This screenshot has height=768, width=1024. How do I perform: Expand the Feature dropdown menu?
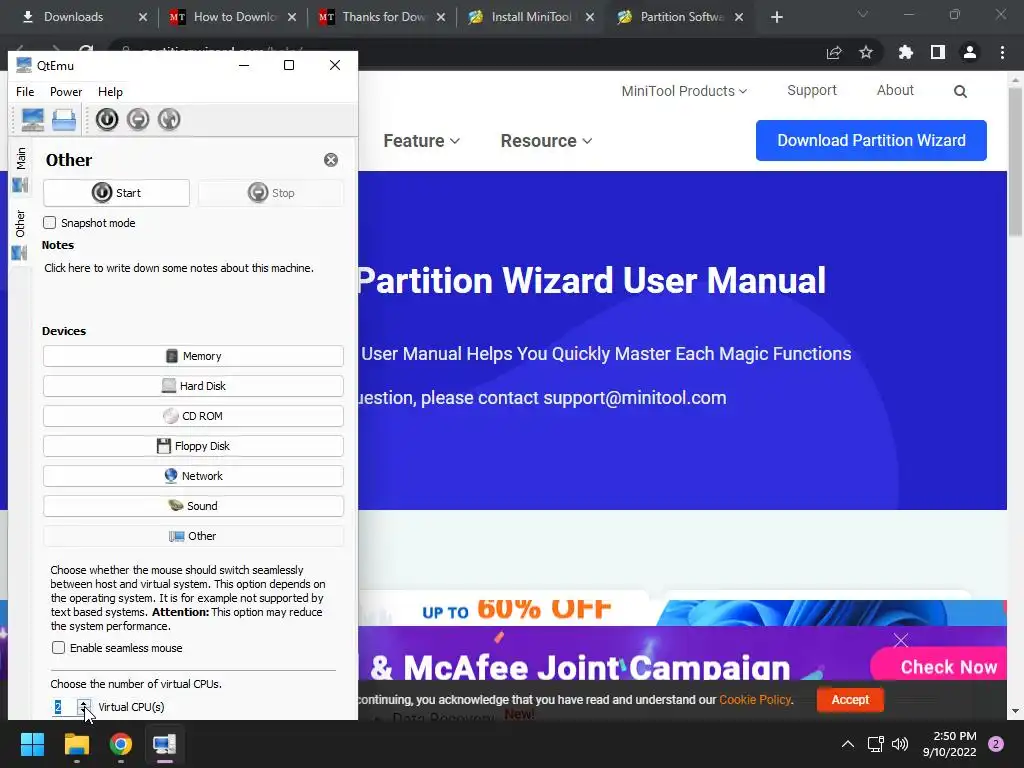pos(422,141)
